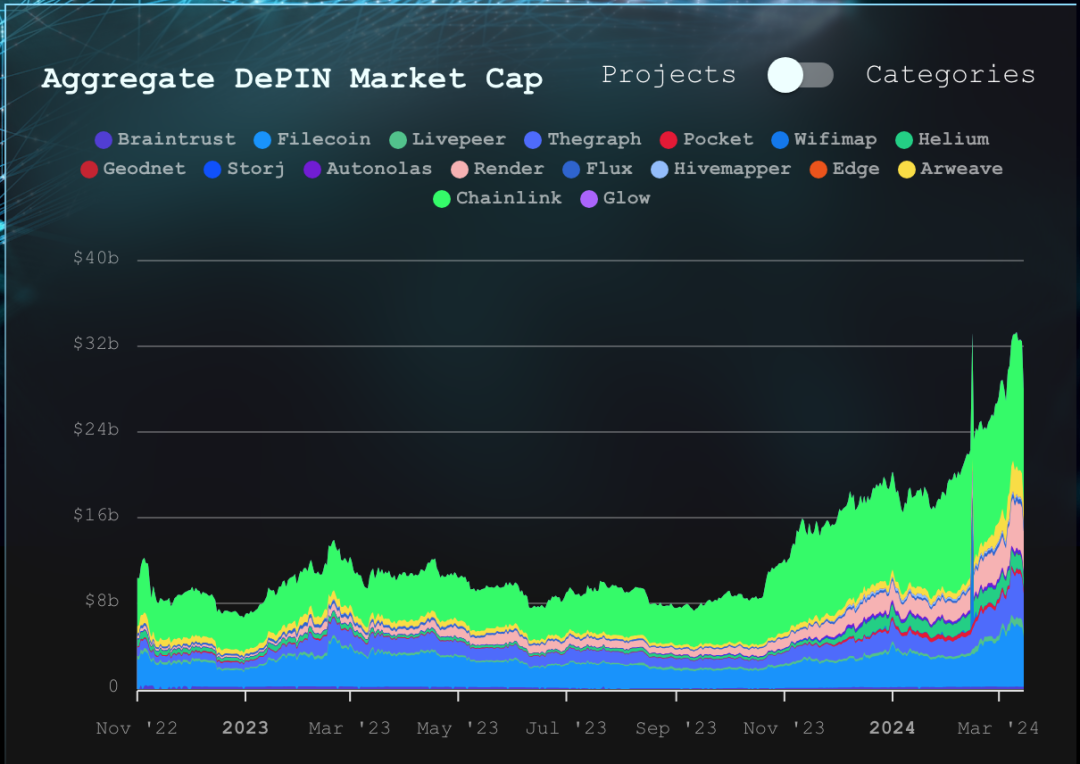
Task: Click the green Helium legend dot
Action: pos(904,140)
